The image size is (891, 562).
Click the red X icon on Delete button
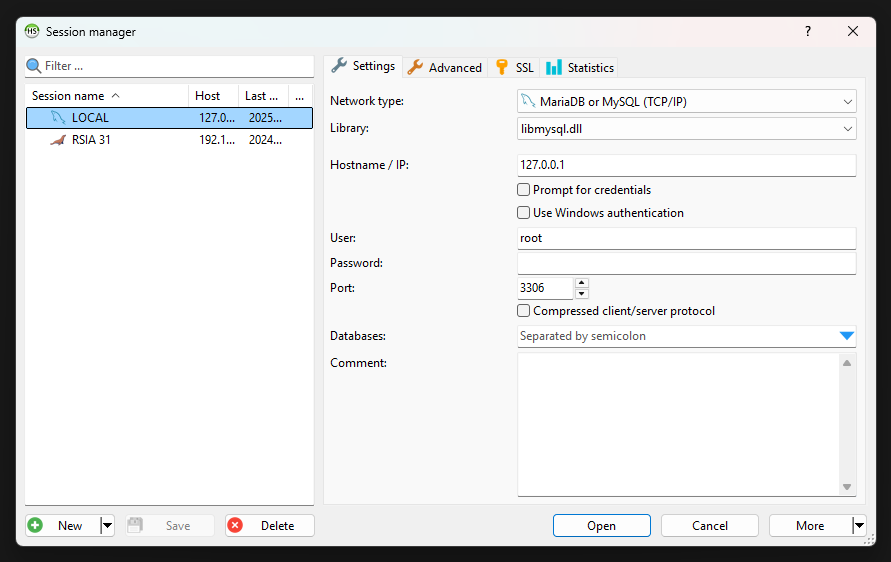point(235,525)
